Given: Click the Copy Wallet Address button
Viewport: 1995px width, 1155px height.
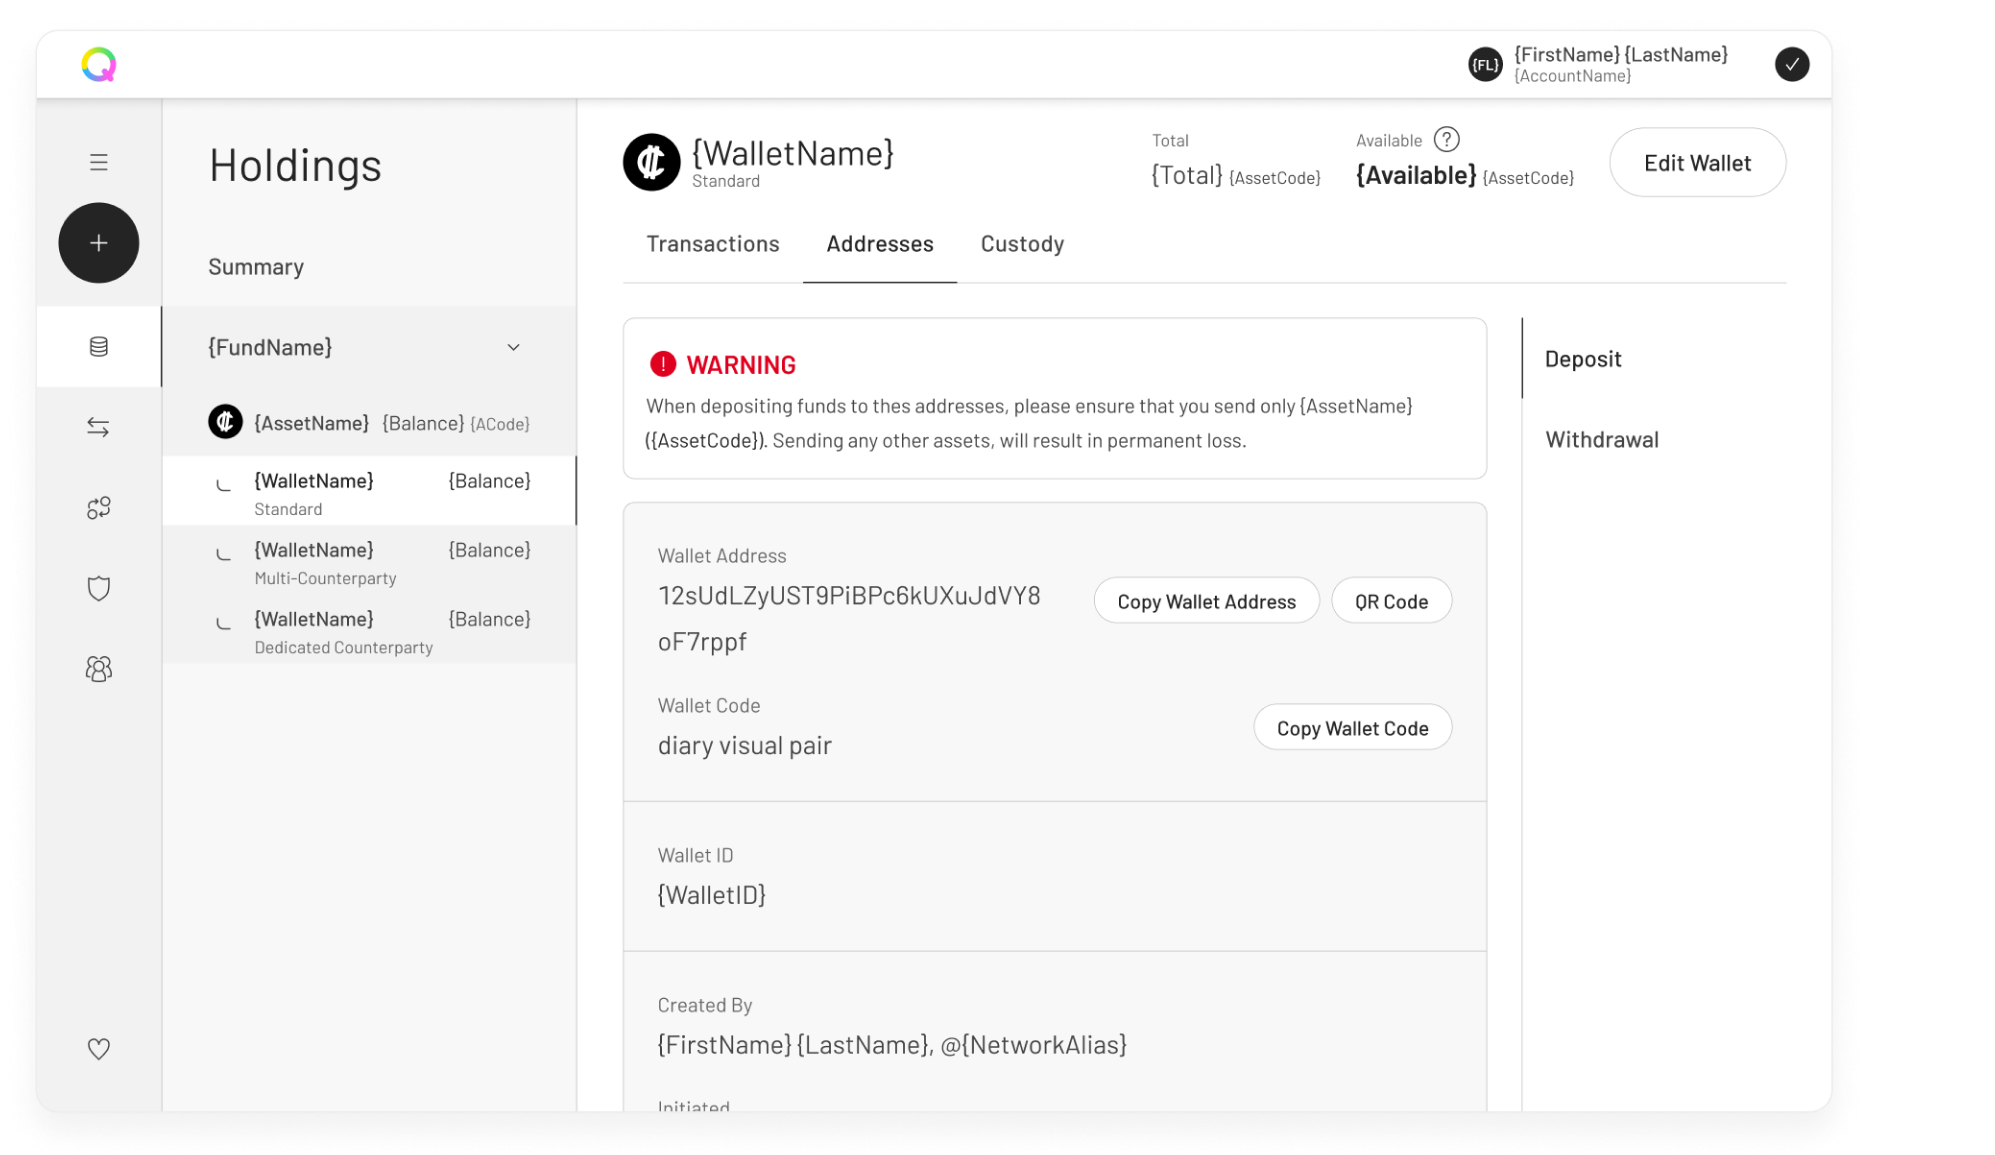Looking at the screenshot, I should (1206, 601).
